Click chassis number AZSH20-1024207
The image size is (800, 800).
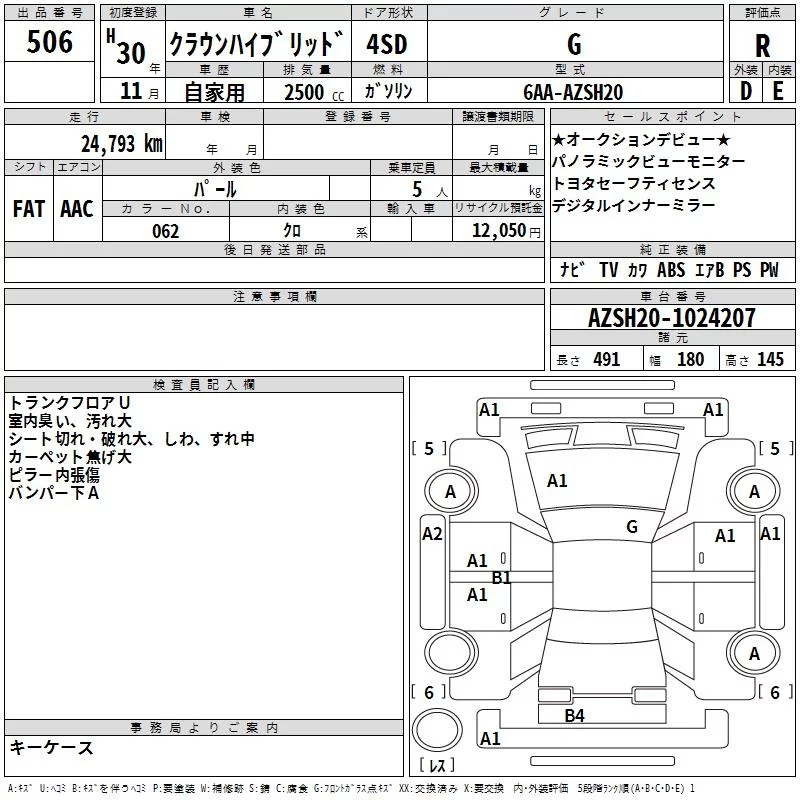pyautogui.click(x=671, y=318)
